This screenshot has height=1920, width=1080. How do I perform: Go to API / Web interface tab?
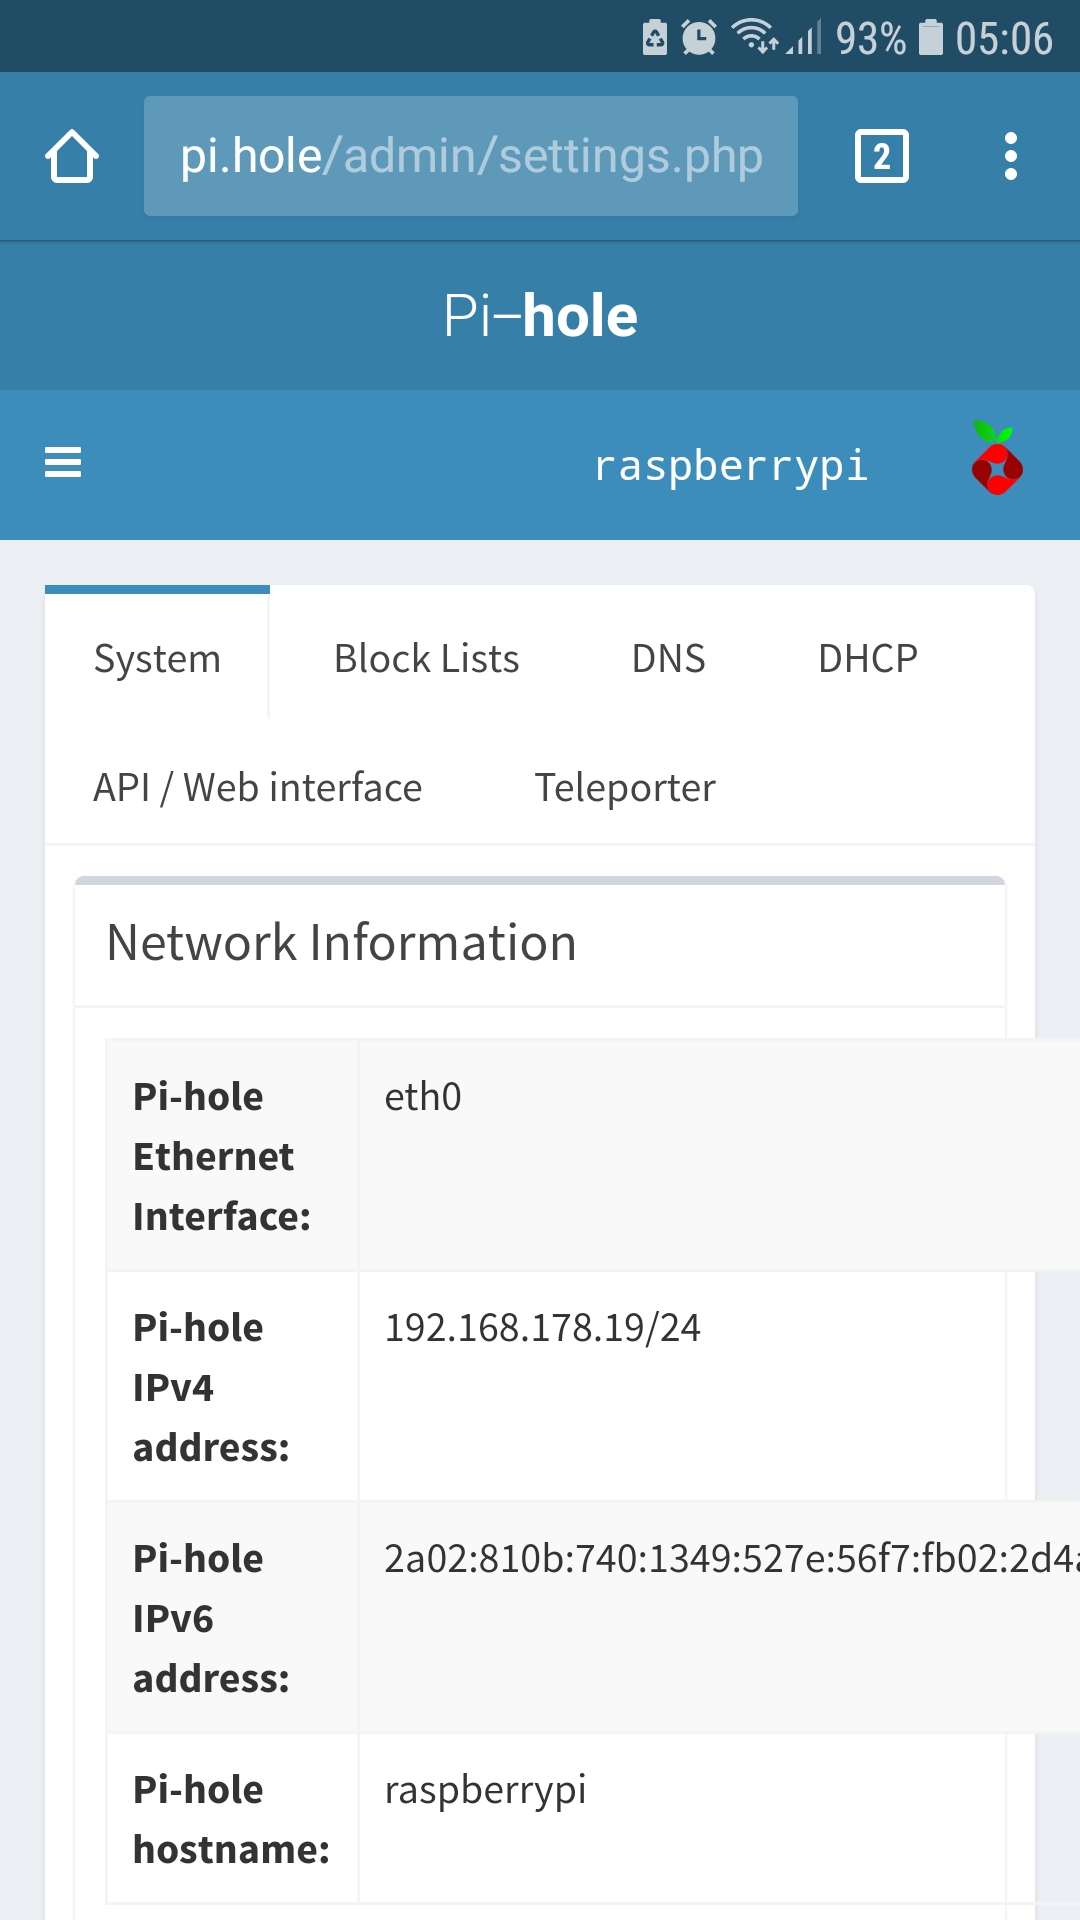(258, 787)
